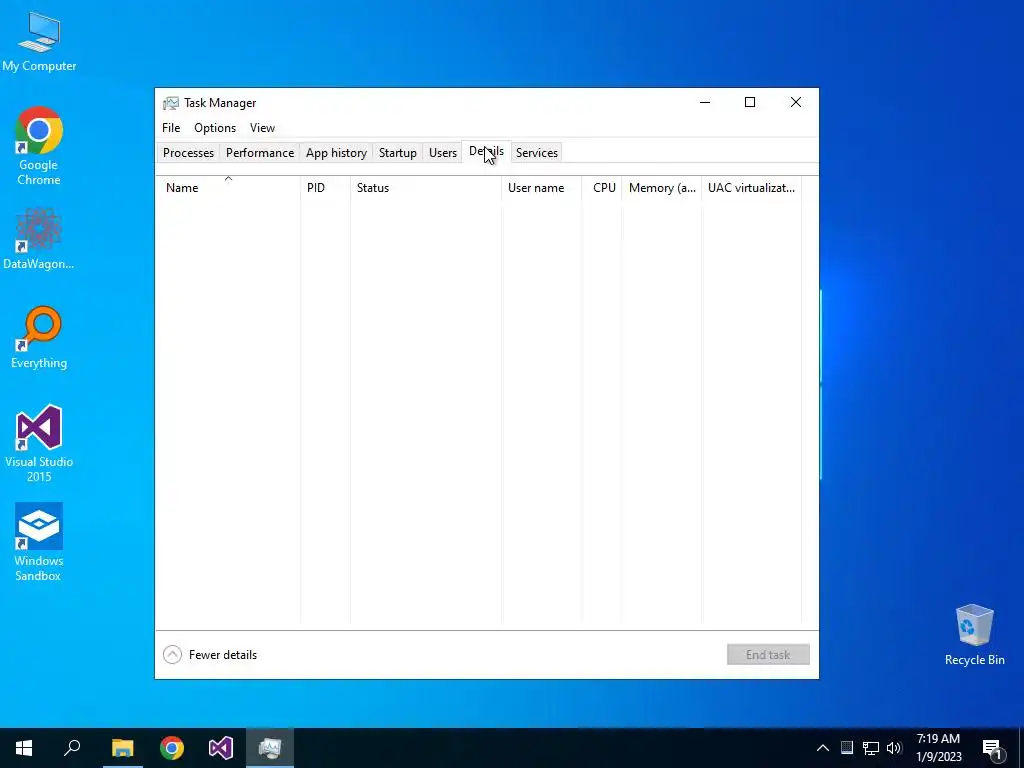Open the View menu in Task Manager

pos(263,128)
